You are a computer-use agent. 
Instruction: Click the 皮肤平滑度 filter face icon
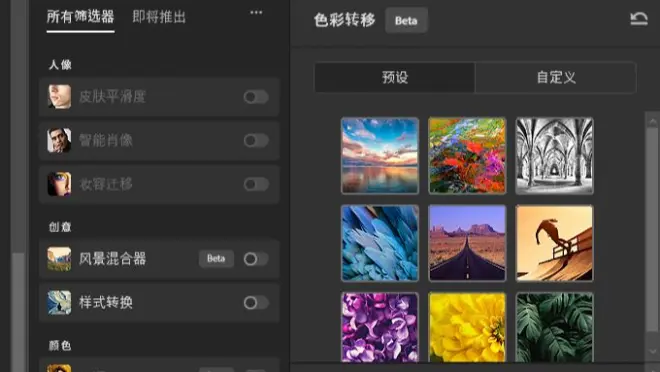click(59, 96)
